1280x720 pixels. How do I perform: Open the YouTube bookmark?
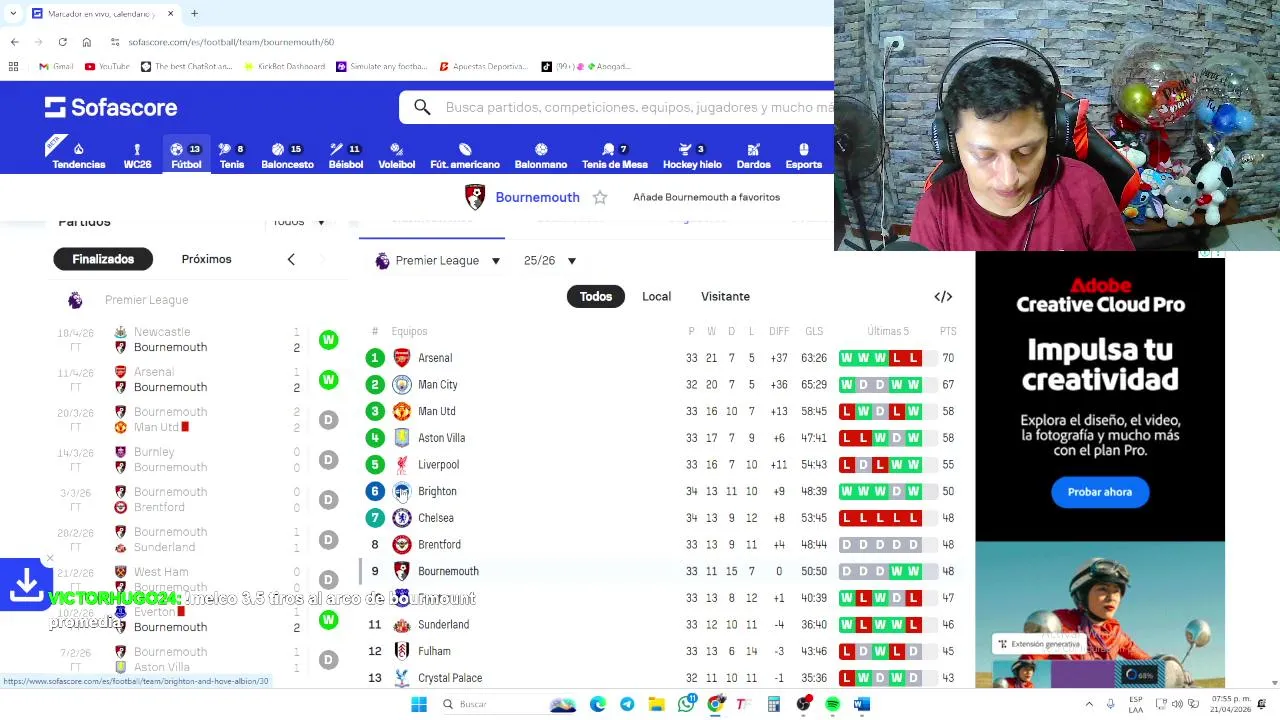pyautogui.click(x=108, y=66)
